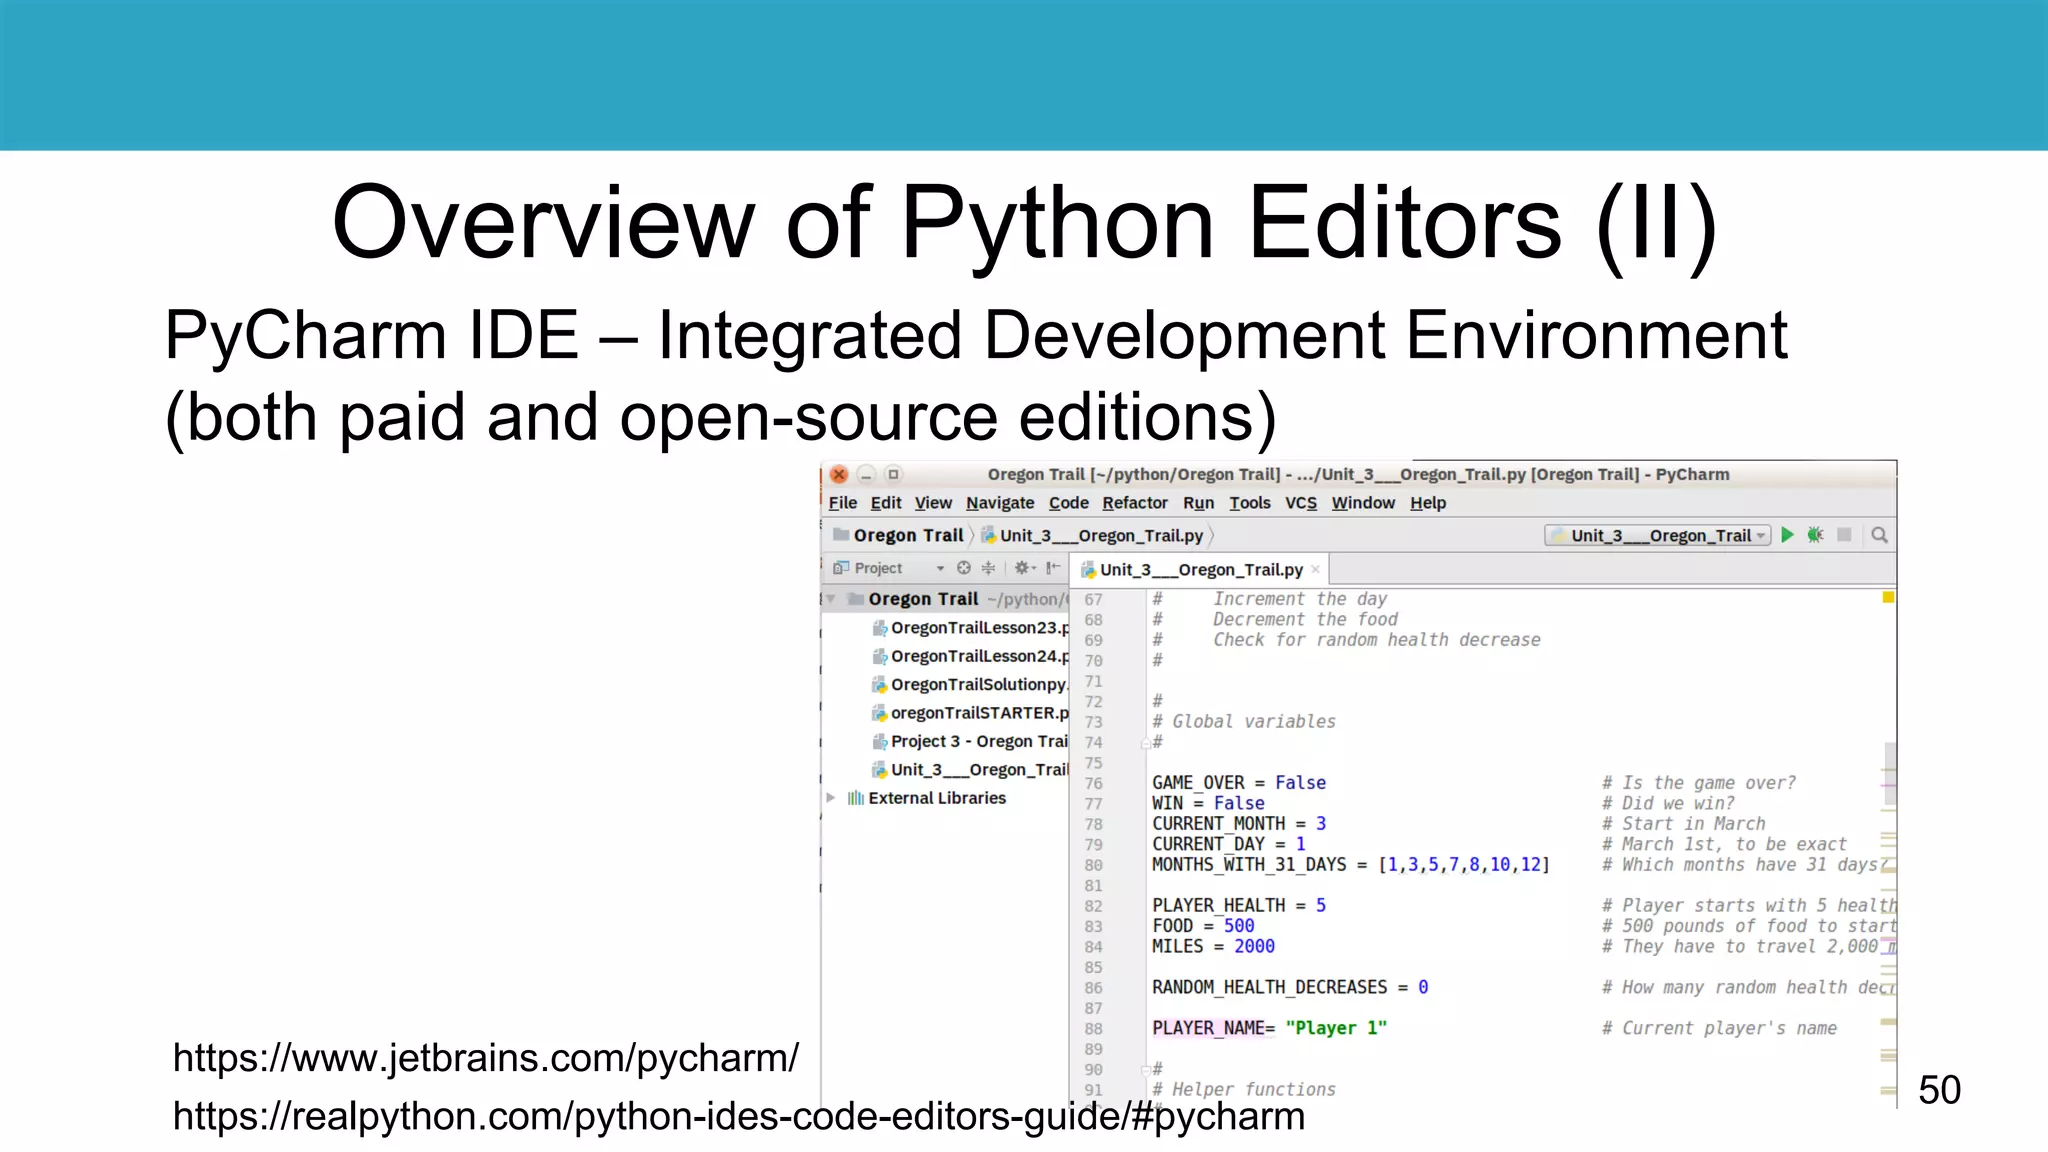Start debugging with the green bug icon
Screen dimensions: 2048x1152
tap(1816, 535)
